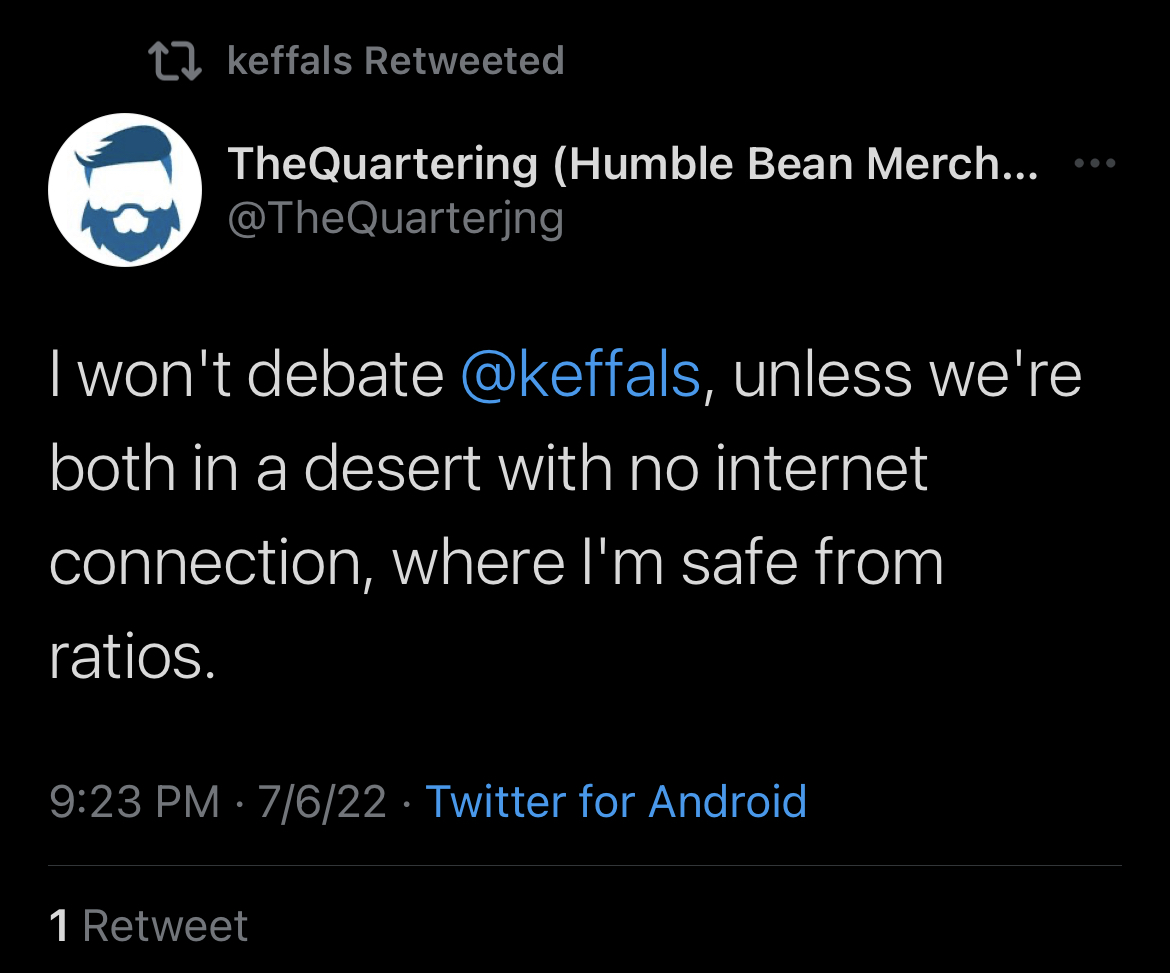Image resolution: width=1170 pixels, height=973 pixels.
Task: Click the keffals Retweeted label
Action: 395,60
